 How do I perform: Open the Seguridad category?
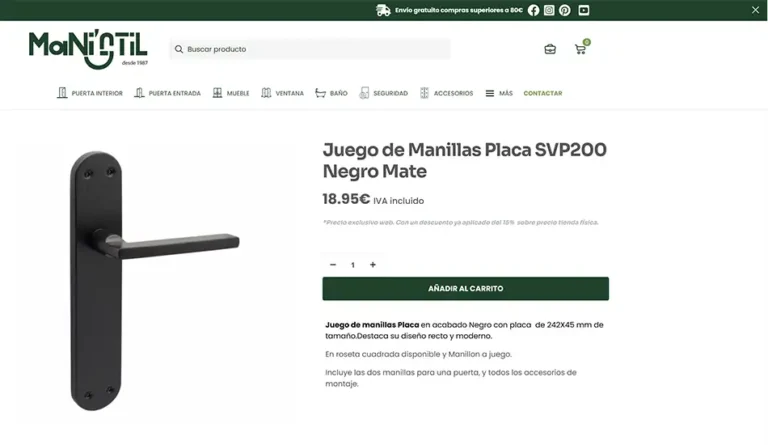[384, 93]
